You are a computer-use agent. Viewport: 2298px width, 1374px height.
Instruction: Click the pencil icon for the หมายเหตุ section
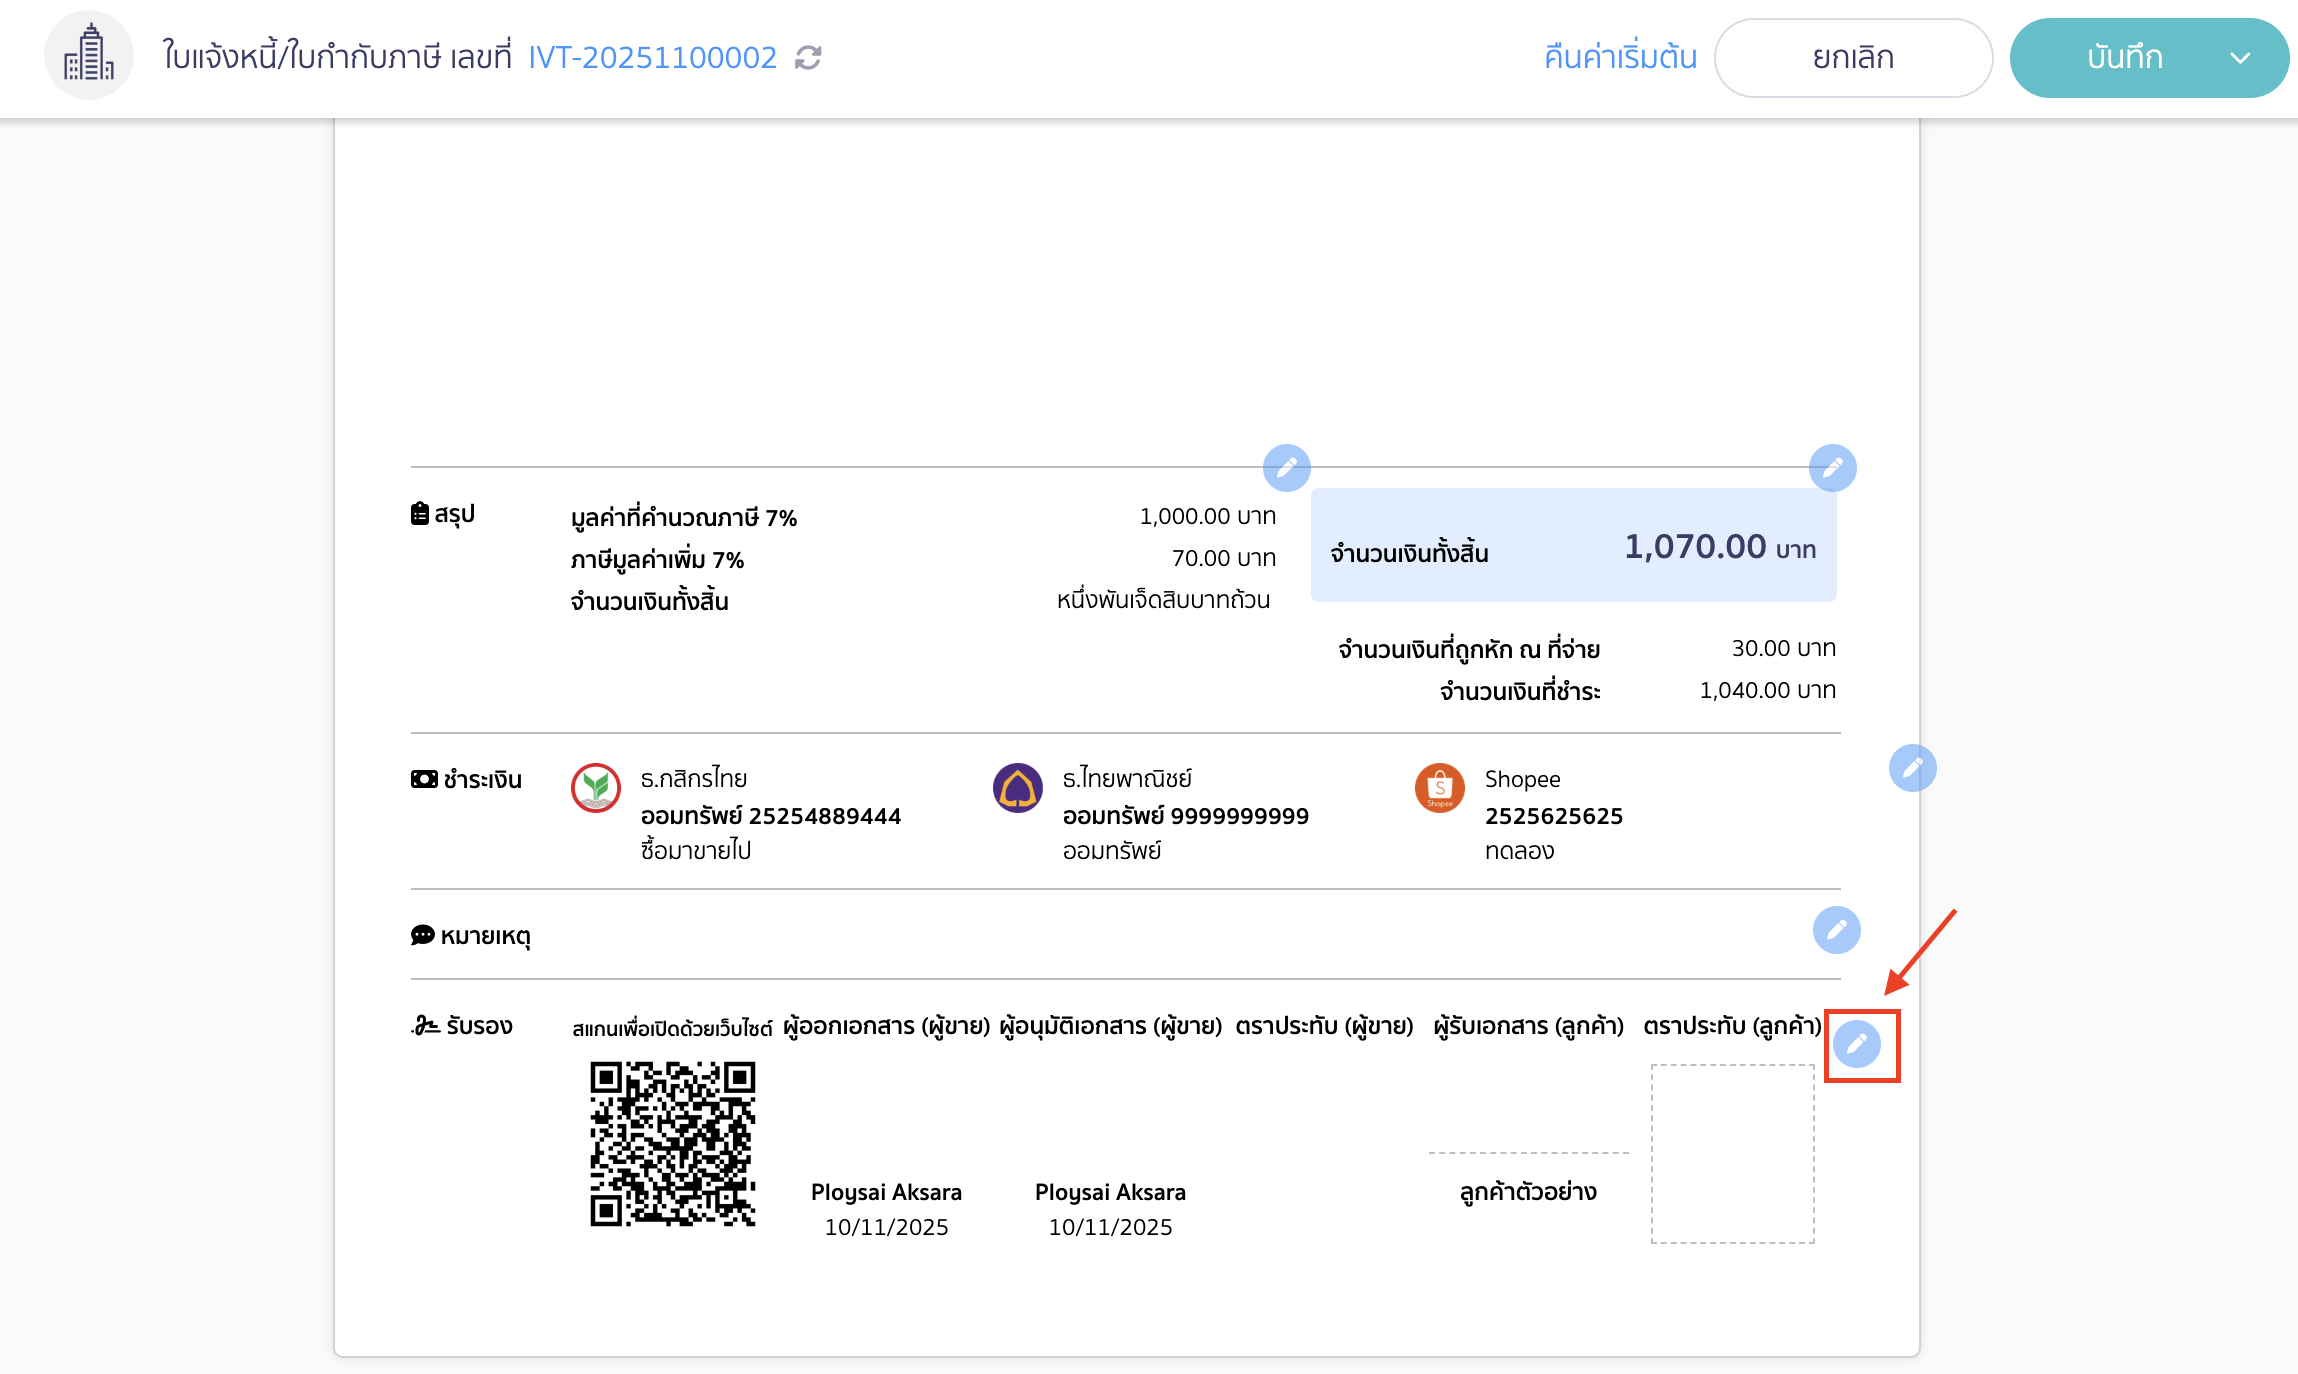pos(1836,930)
